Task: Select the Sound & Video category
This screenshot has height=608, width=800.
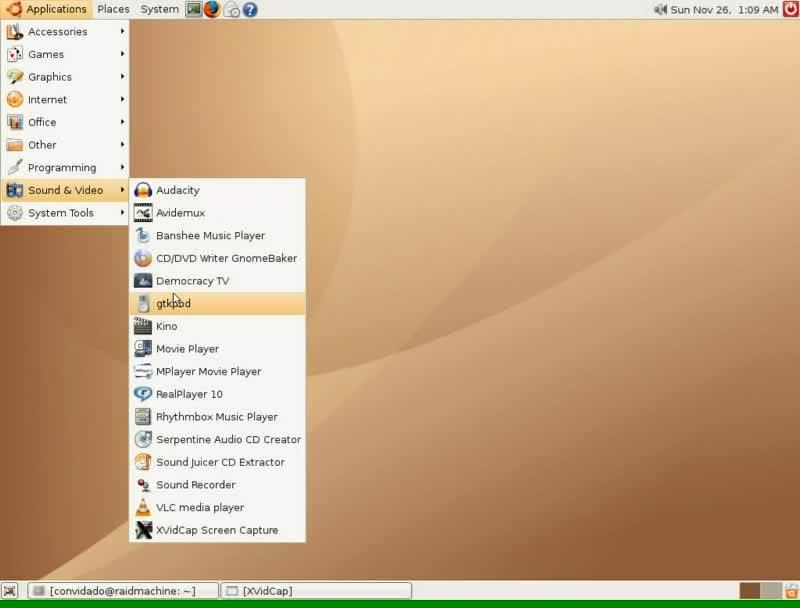Action: [65, 190]
